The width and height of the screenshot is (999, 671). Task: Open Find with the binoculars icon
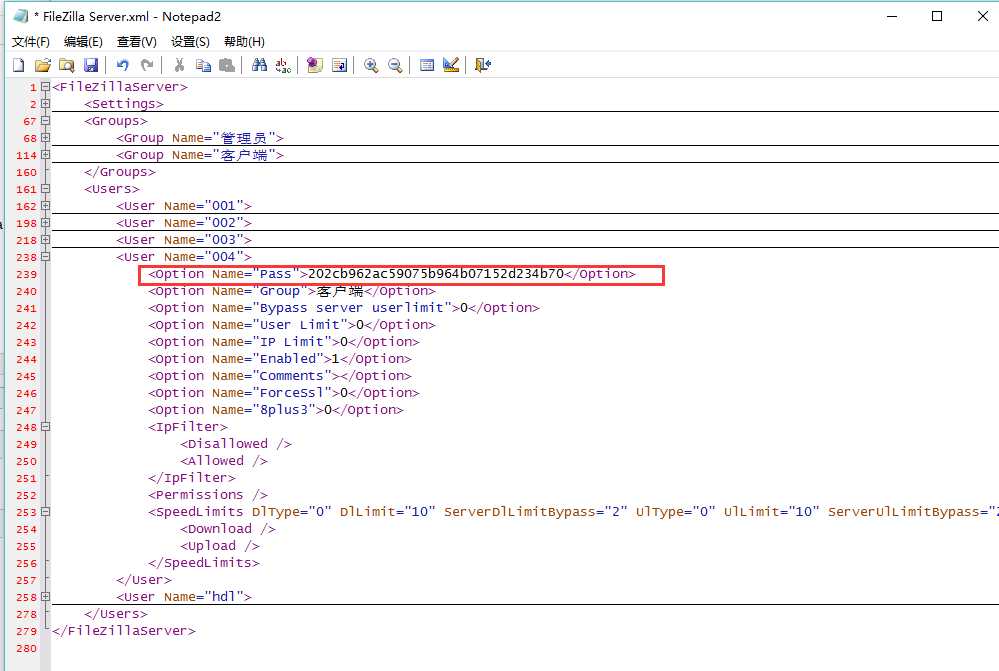tap(259, 65)
